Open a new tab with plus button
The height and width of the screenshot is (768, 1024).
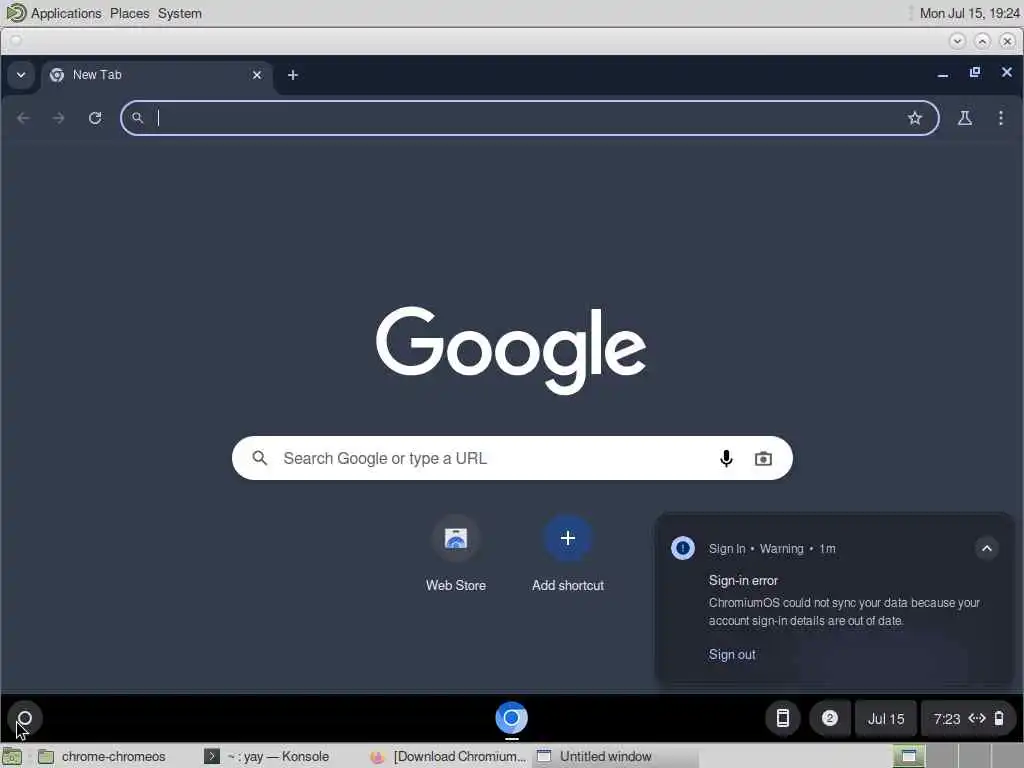point(293,75)
